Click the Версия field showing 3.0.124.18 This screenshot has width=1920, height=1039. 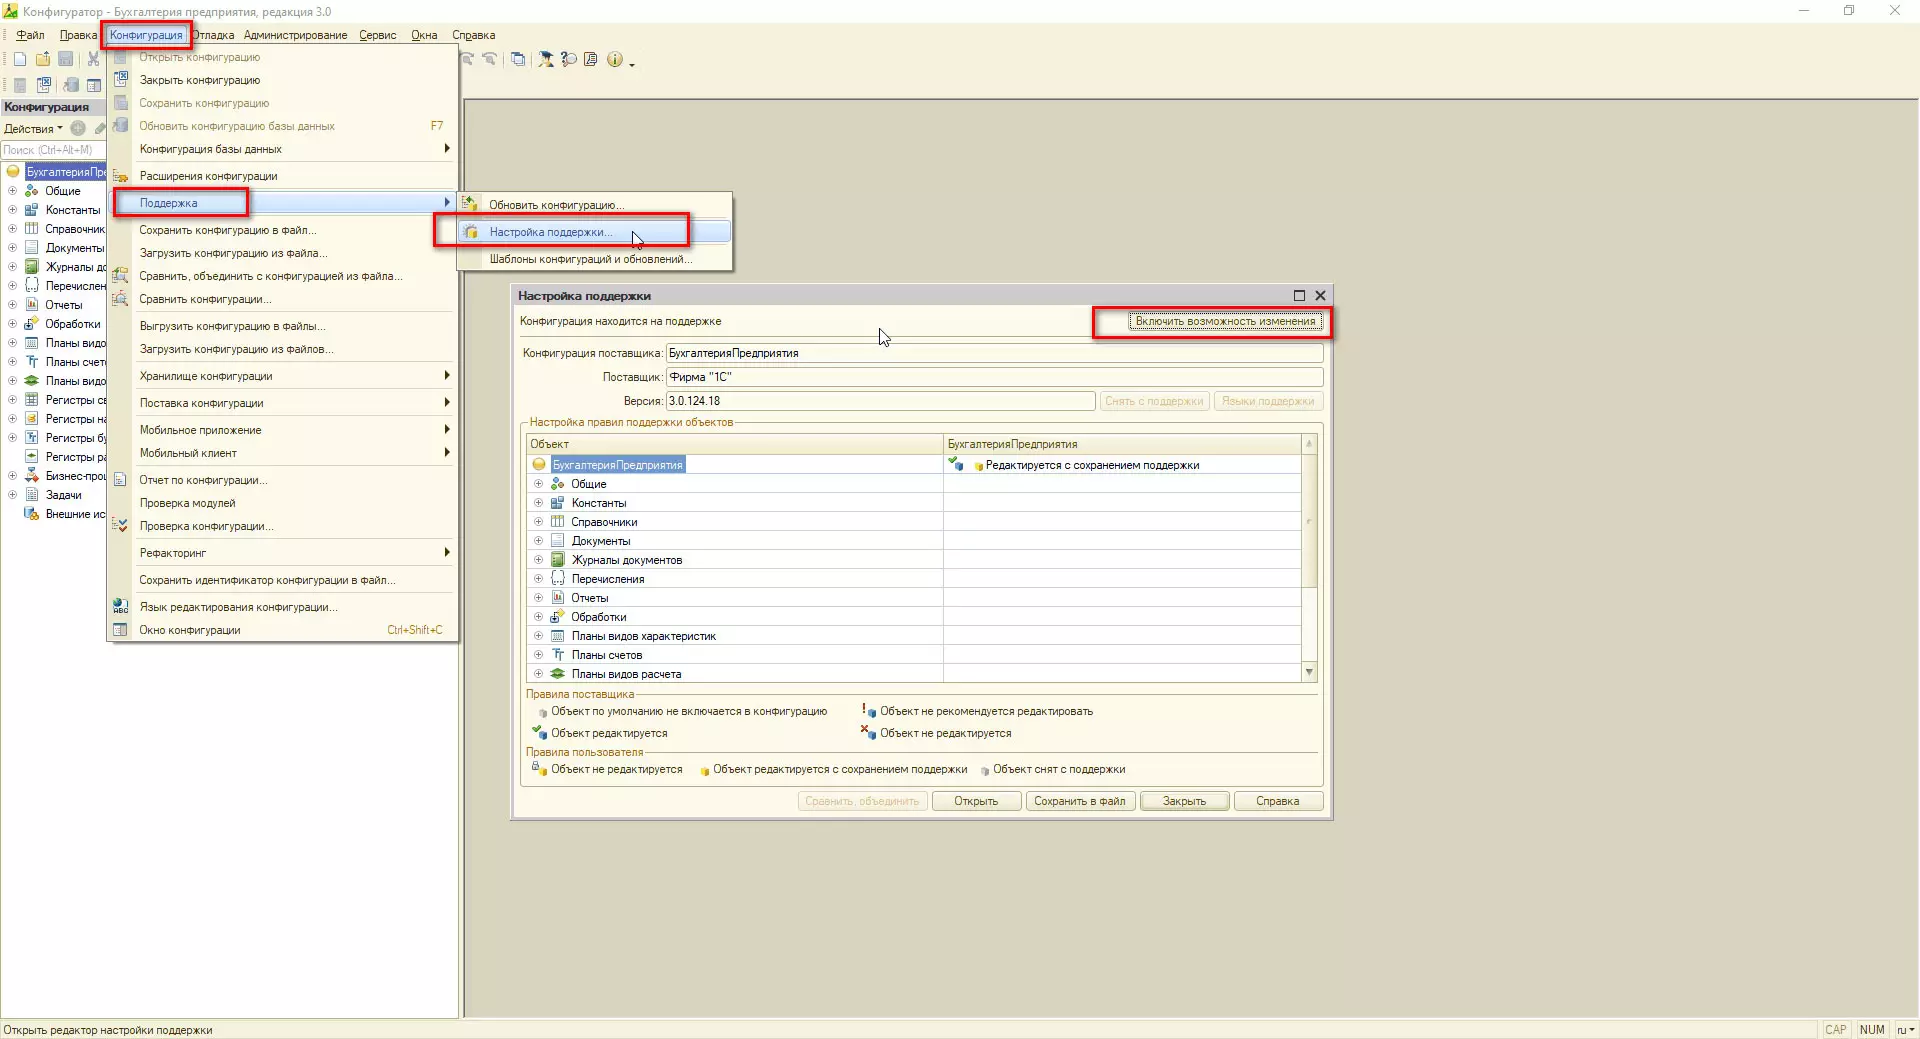point(880,401)
